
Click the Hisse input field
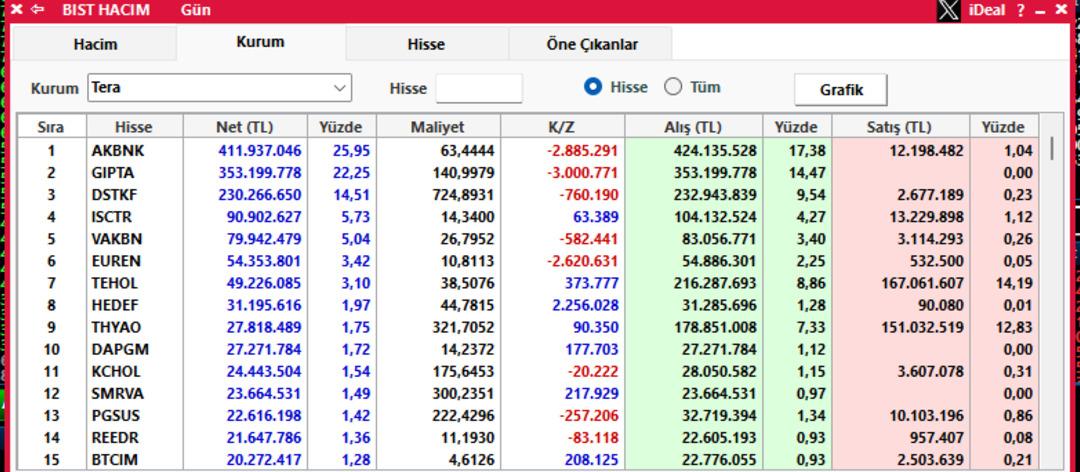[479, 88]
